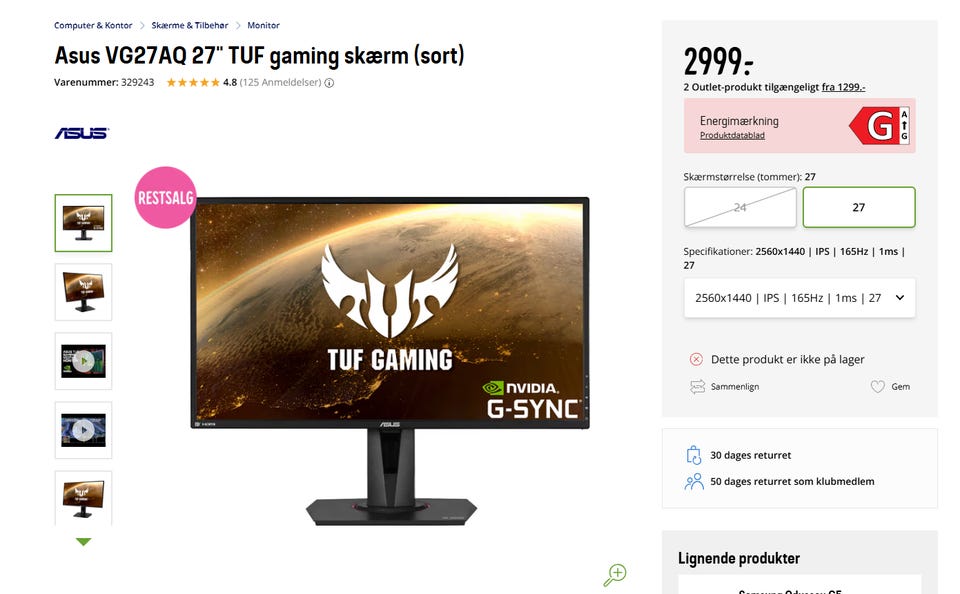Expand more thumbnails with green down arrow
The height and width of the screenshot is (594, 960).
[83, 542]
